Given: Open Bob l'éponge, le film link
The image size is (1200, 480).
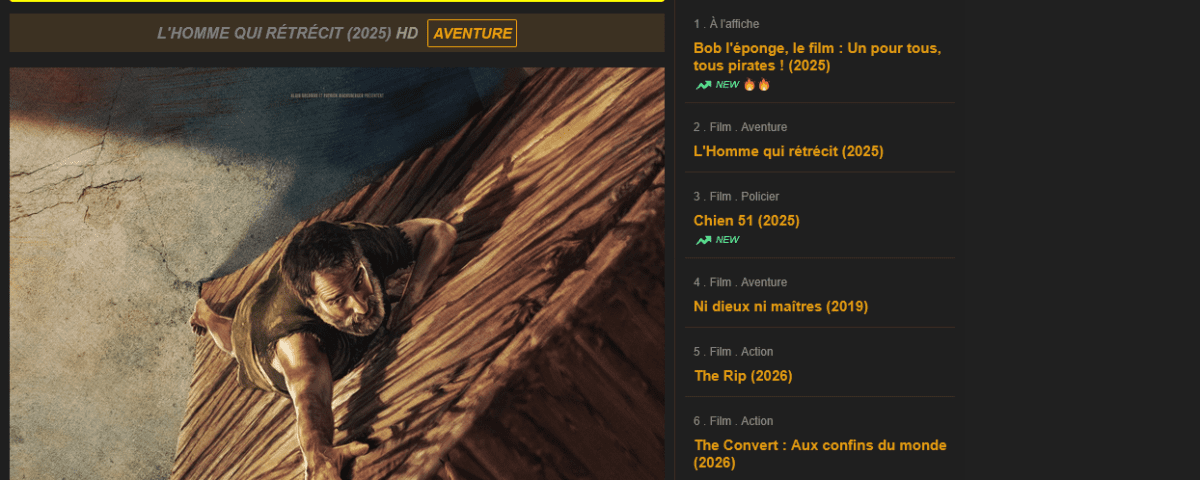Looking at the screenshot, I should pyautogui.click(x=817, y=57).
